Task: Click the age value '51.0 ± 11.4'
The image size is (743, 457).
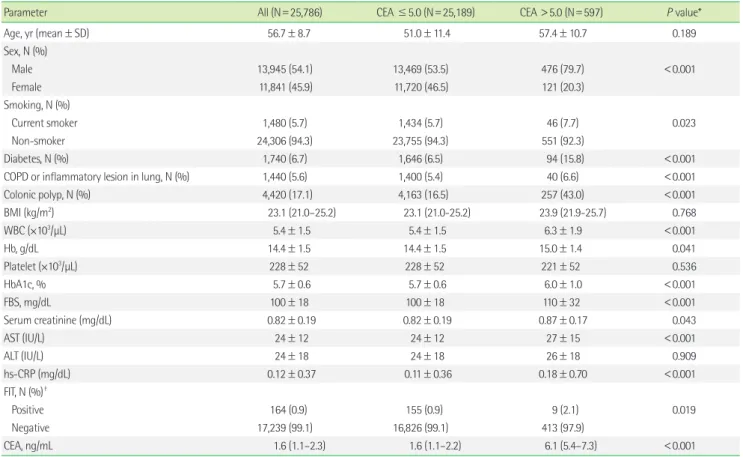Action: point(427,33)
